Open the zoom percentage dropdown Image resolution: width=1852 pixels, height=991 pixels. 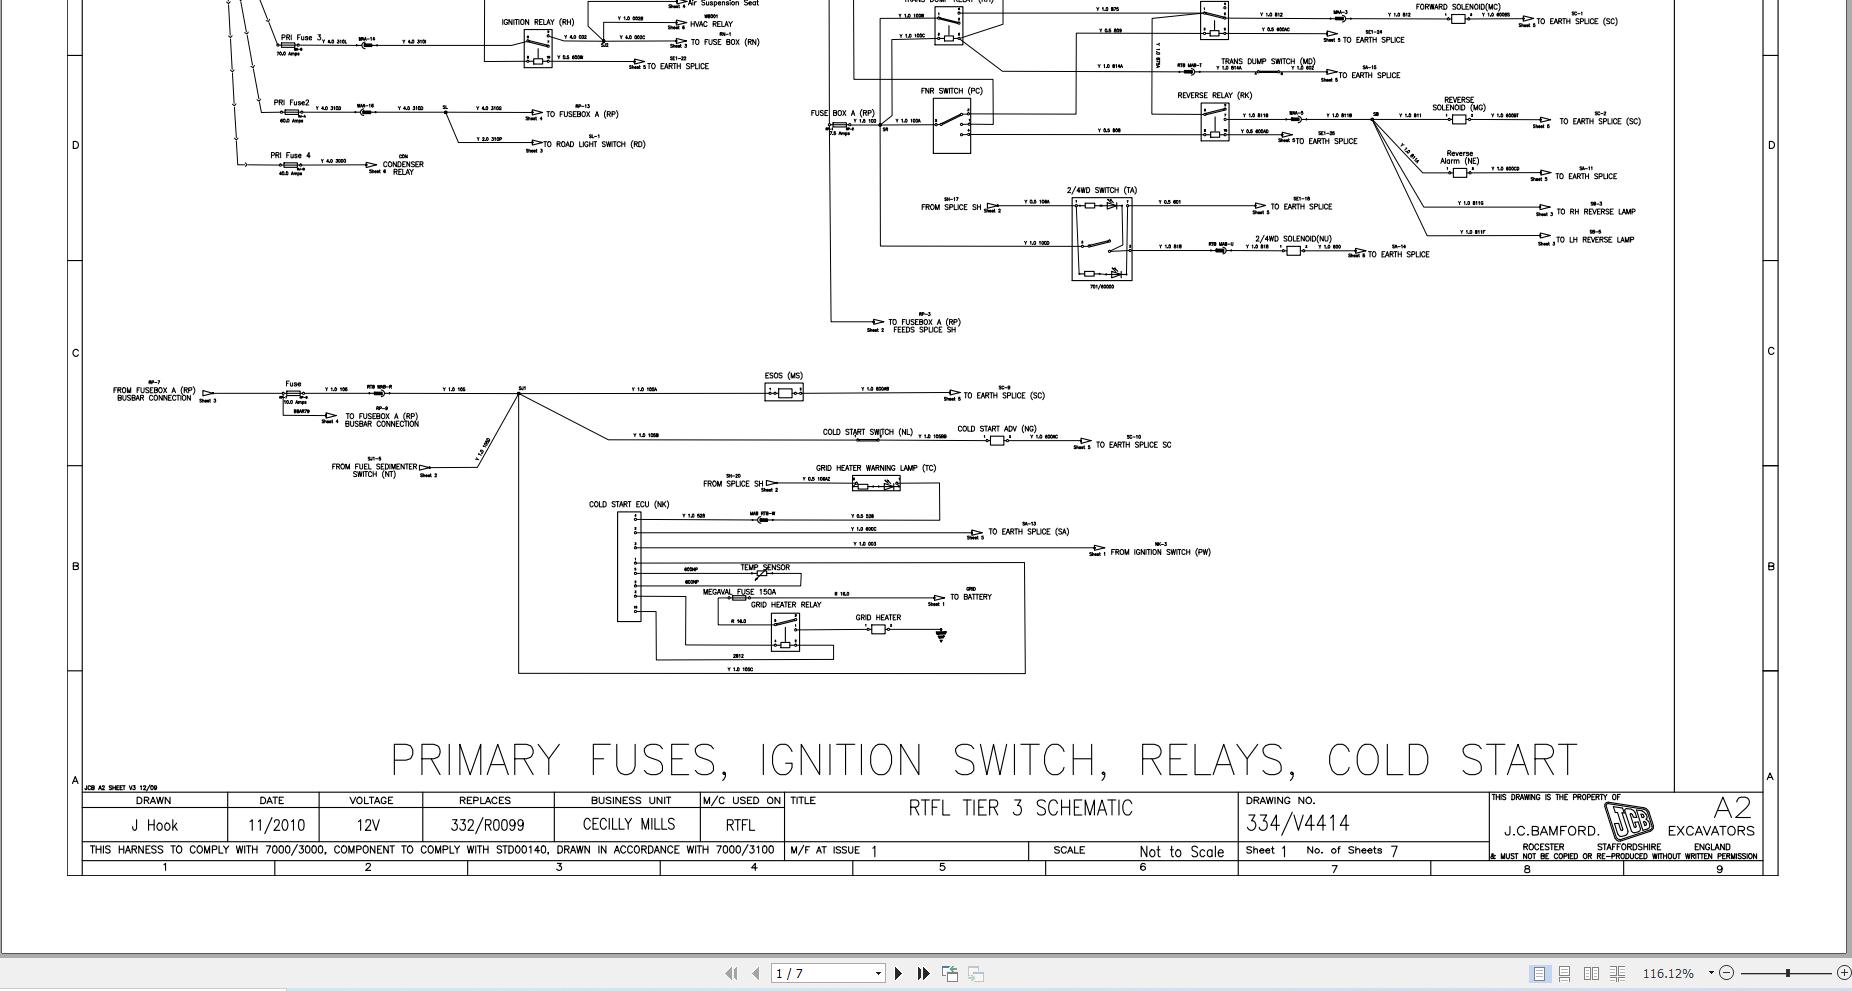(x=1711, y=972)
